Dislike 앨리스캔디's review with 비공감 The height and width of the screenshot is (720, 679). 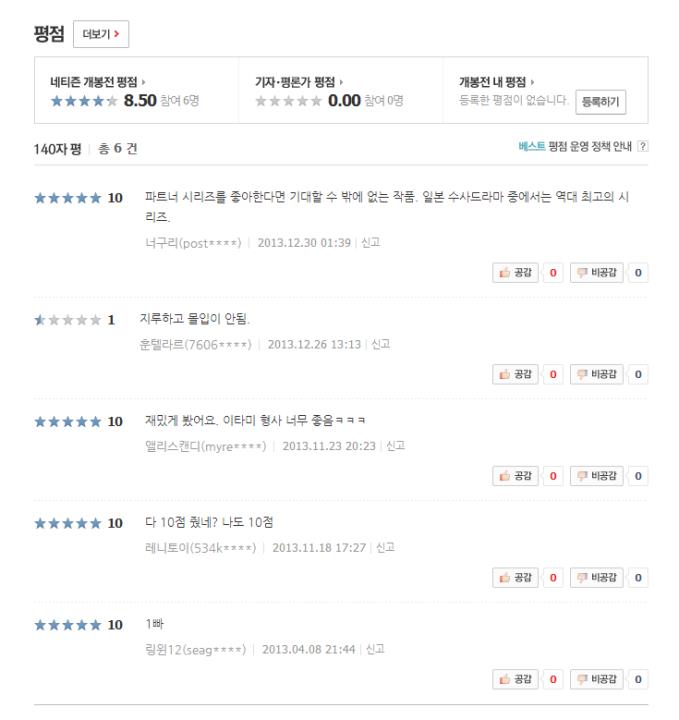(x=599, y=474)
